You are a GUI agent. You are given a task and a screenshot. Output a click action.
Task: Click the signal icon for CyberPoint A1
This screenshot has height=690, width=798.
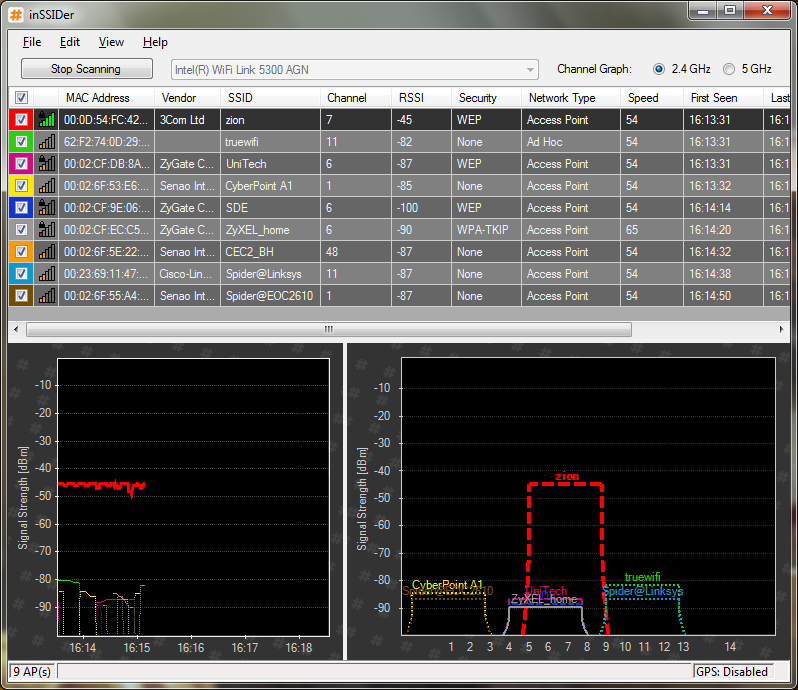pyautogui.click(x=46, y=186)
